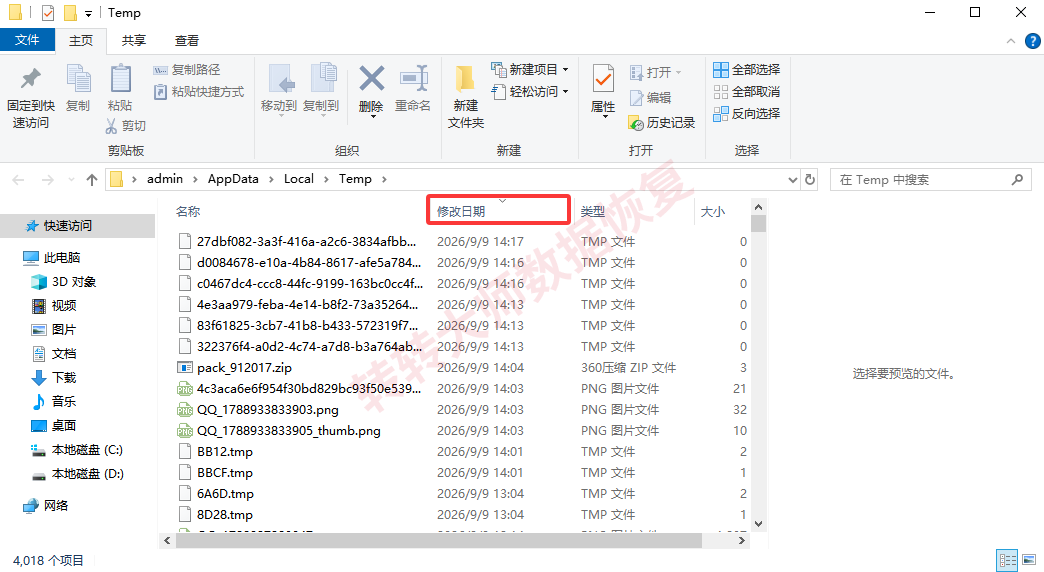Select file QQ_1788933833903.png

tap(268, 410)
